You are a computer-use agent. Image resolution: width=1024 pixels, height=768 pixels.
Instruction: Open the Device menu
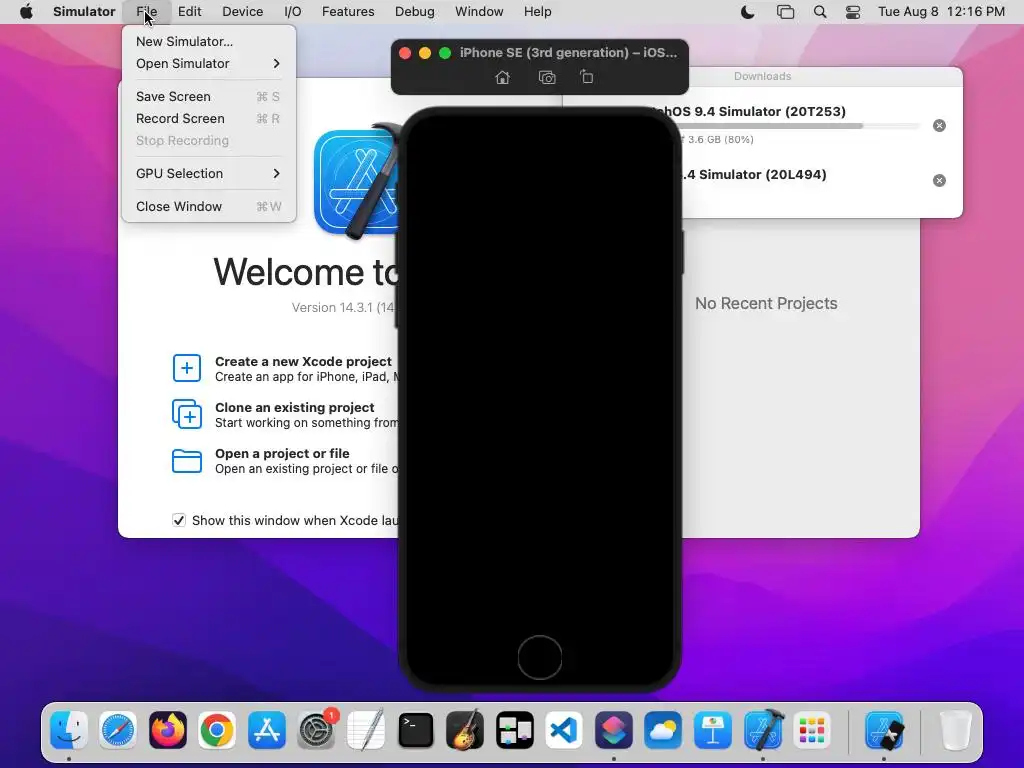pyautogui.click(x=242, y=12)
